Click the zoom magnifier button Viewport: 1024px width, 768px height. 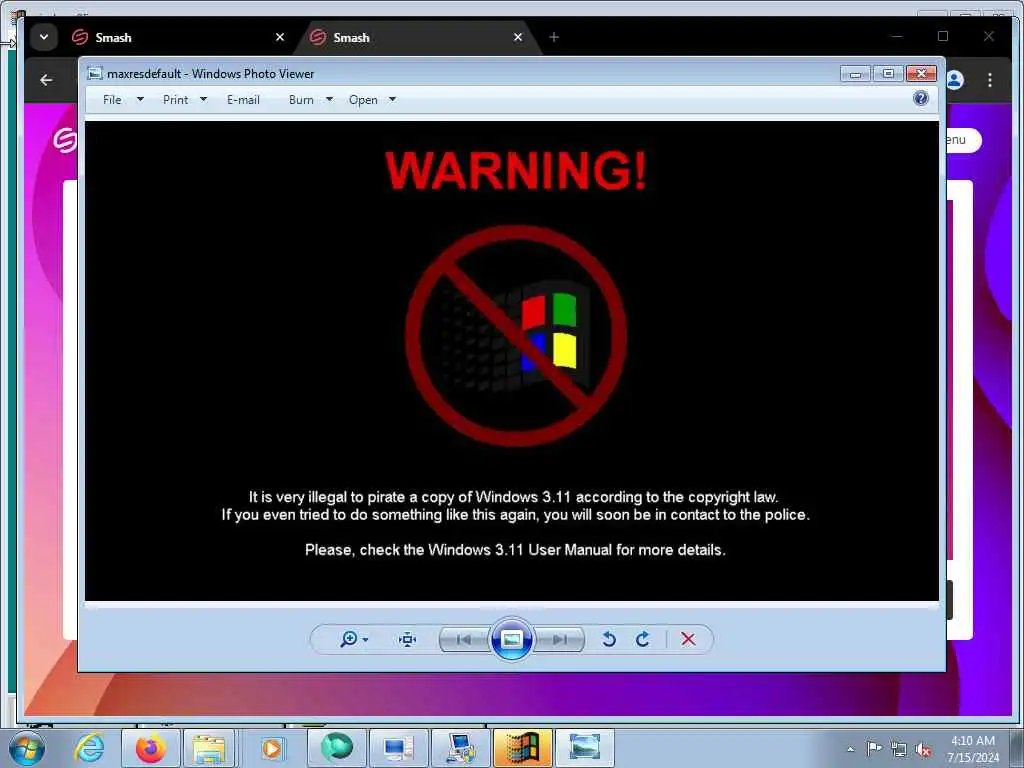pyautogui.click(x=348, y=639)
